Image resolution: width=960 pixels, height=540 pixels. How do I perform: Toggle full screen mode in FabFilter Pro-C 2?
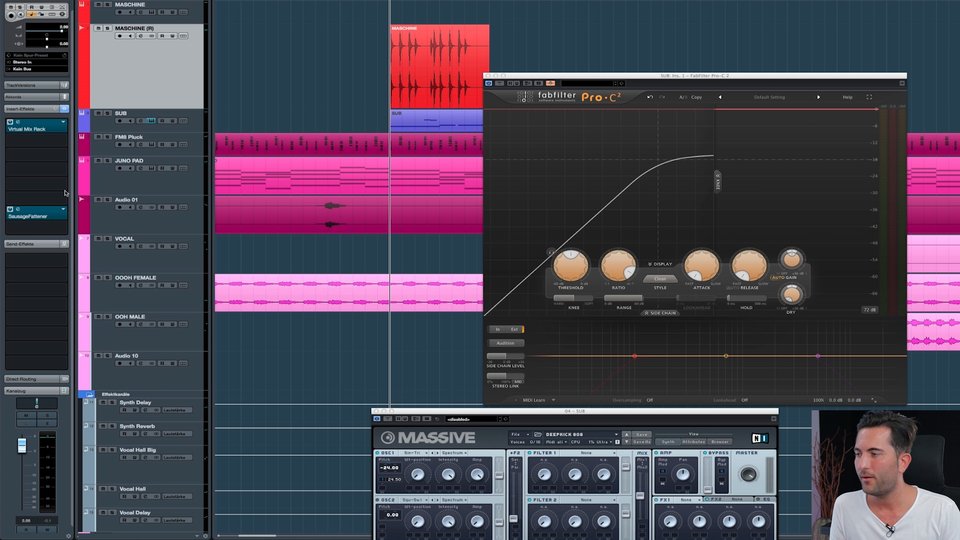tap(869, 97)
